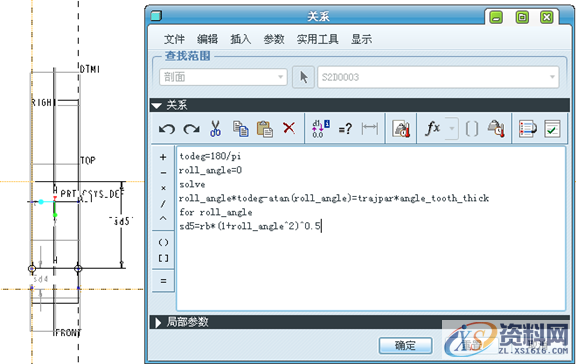Open dropdown beside fx function button
This screenshot has width=576, height=364.
[x=452, y=129]
